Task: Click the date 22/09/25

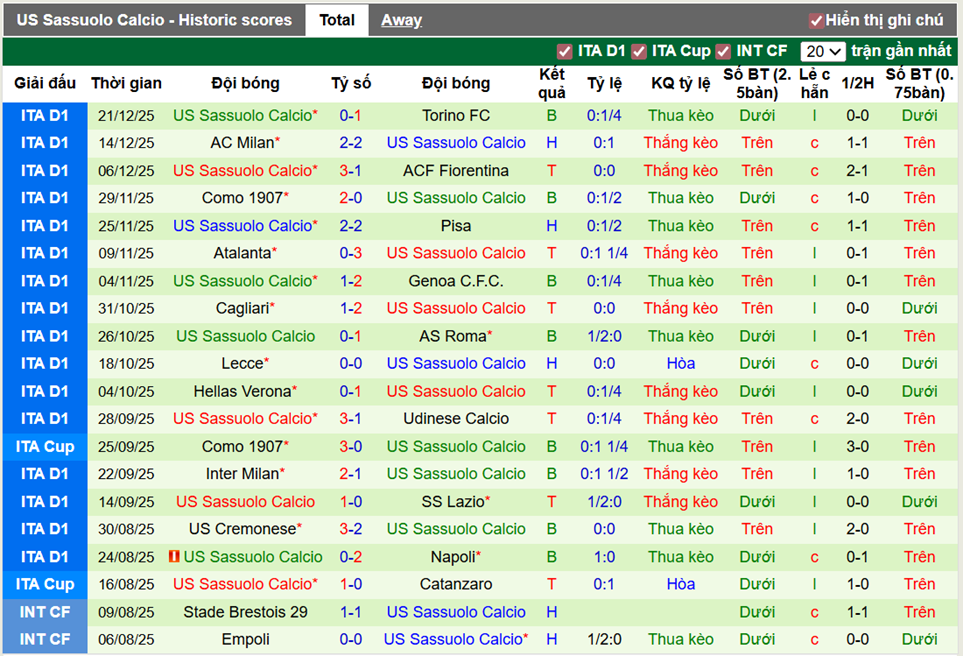Action: [x=126, y=474]
